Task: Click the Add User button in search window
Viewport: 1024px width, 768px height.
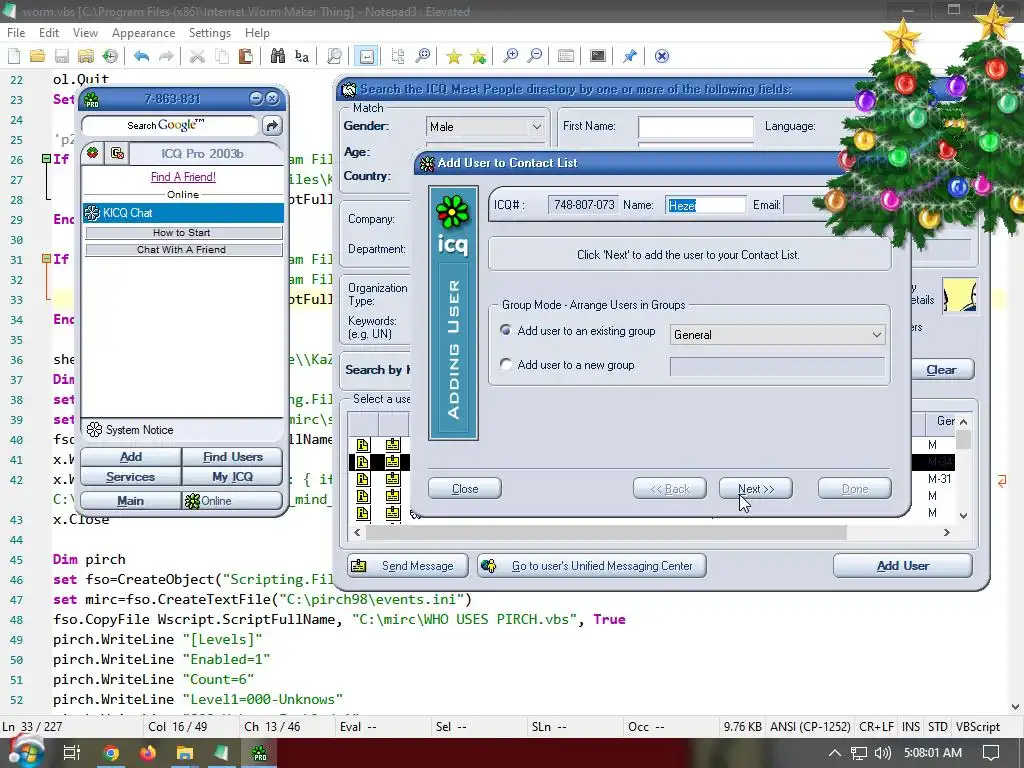Action: pyautogui.click(x=903, y=566)
